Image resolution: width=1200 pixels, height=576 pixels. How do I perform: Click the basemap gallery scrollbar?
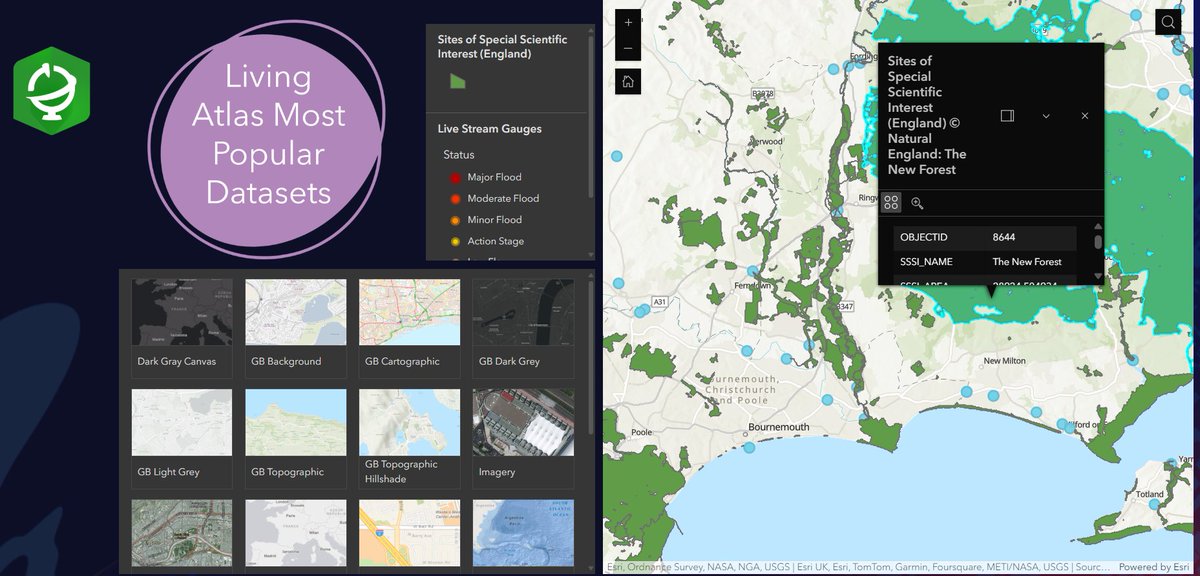click(x=591, y=357)
